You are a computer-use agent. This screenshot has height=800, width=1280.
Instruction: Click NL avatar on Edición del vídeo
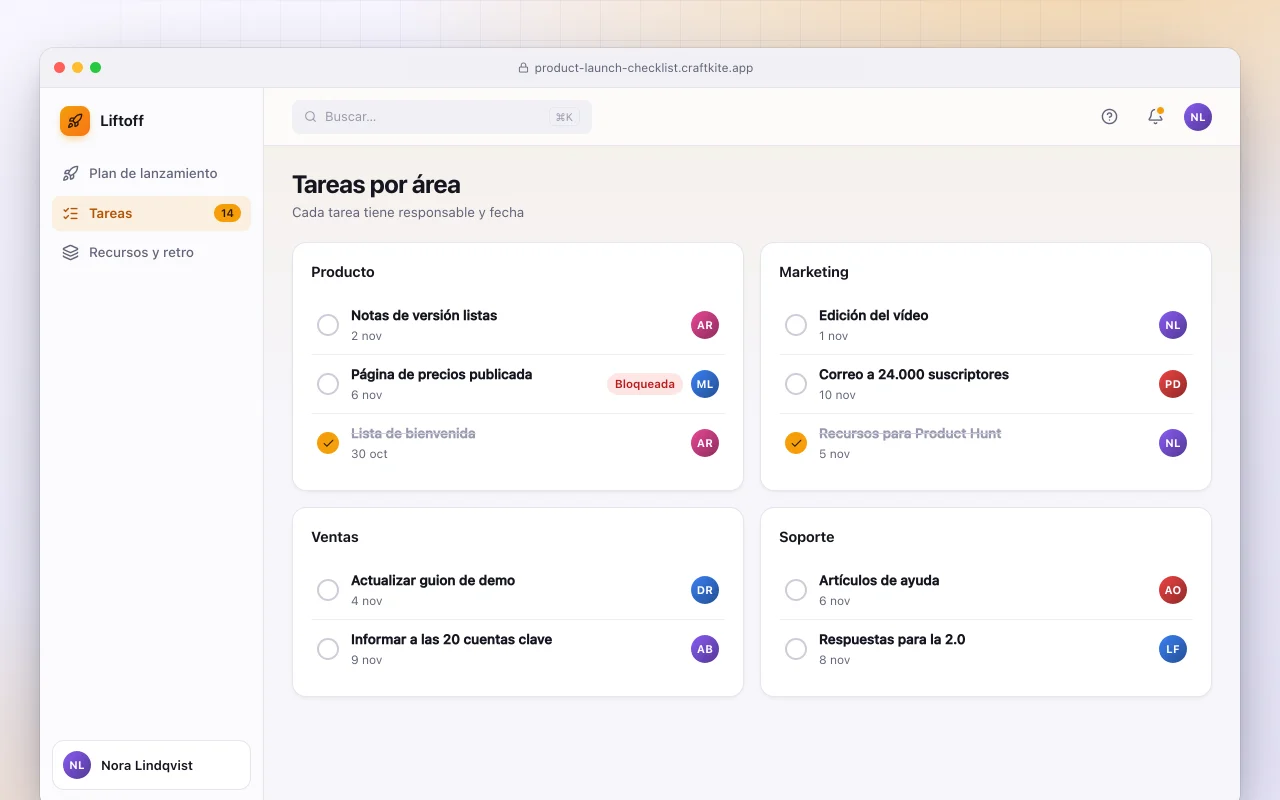coord(1173,325)
